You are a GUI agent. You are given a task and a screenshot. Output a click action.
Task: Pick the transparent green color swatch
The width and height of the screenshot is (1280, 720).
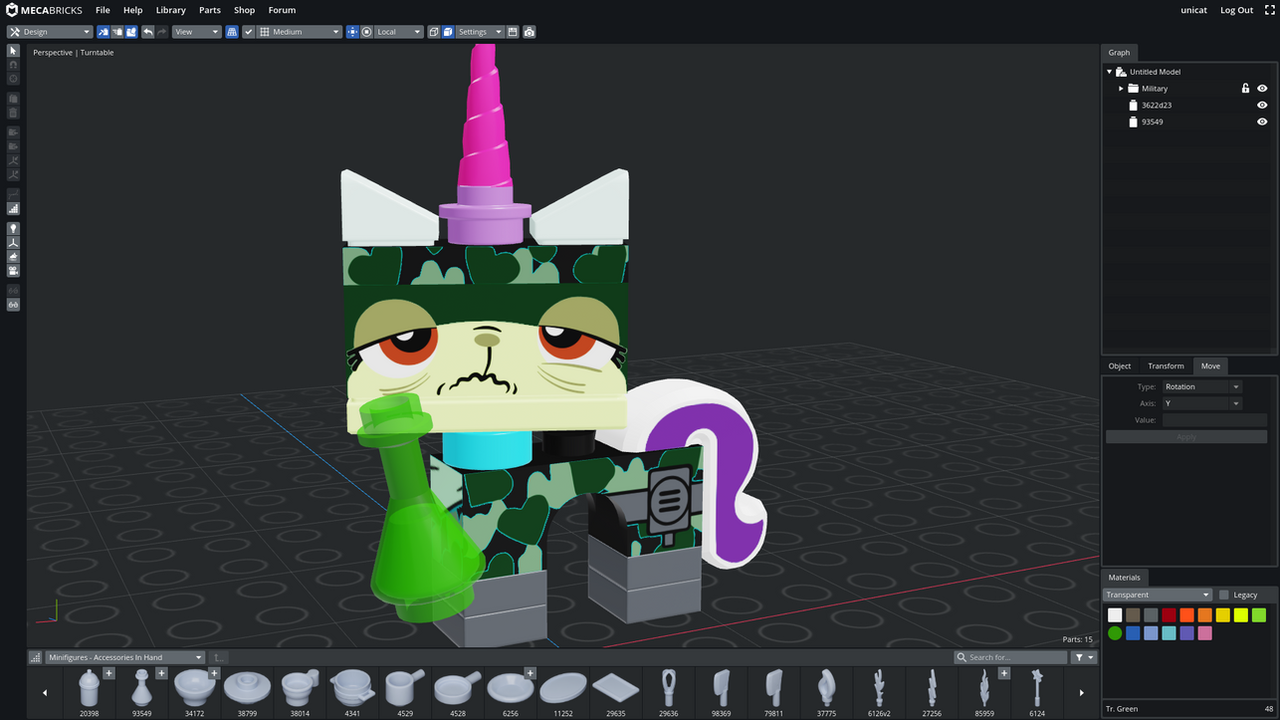[1115, 633]
